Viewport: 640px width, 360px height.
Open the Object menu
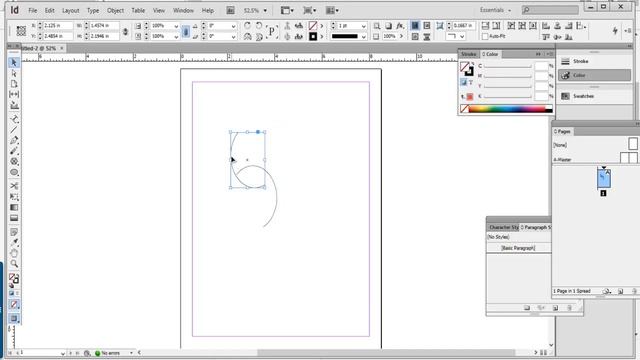click(115, 10)
